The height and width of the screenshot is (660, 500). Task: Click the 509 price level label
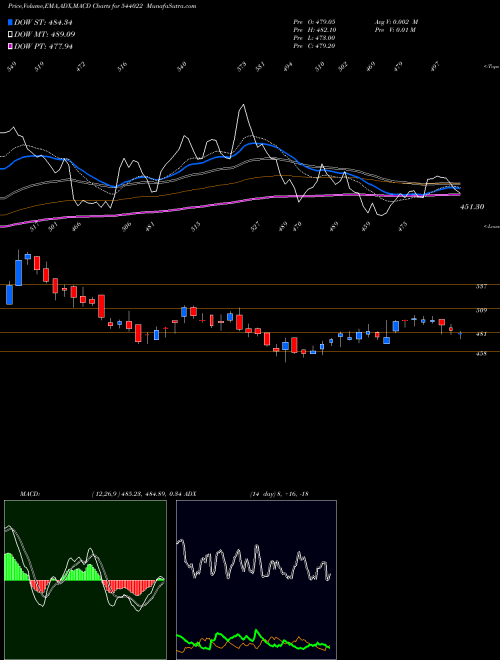coord(481,310)
